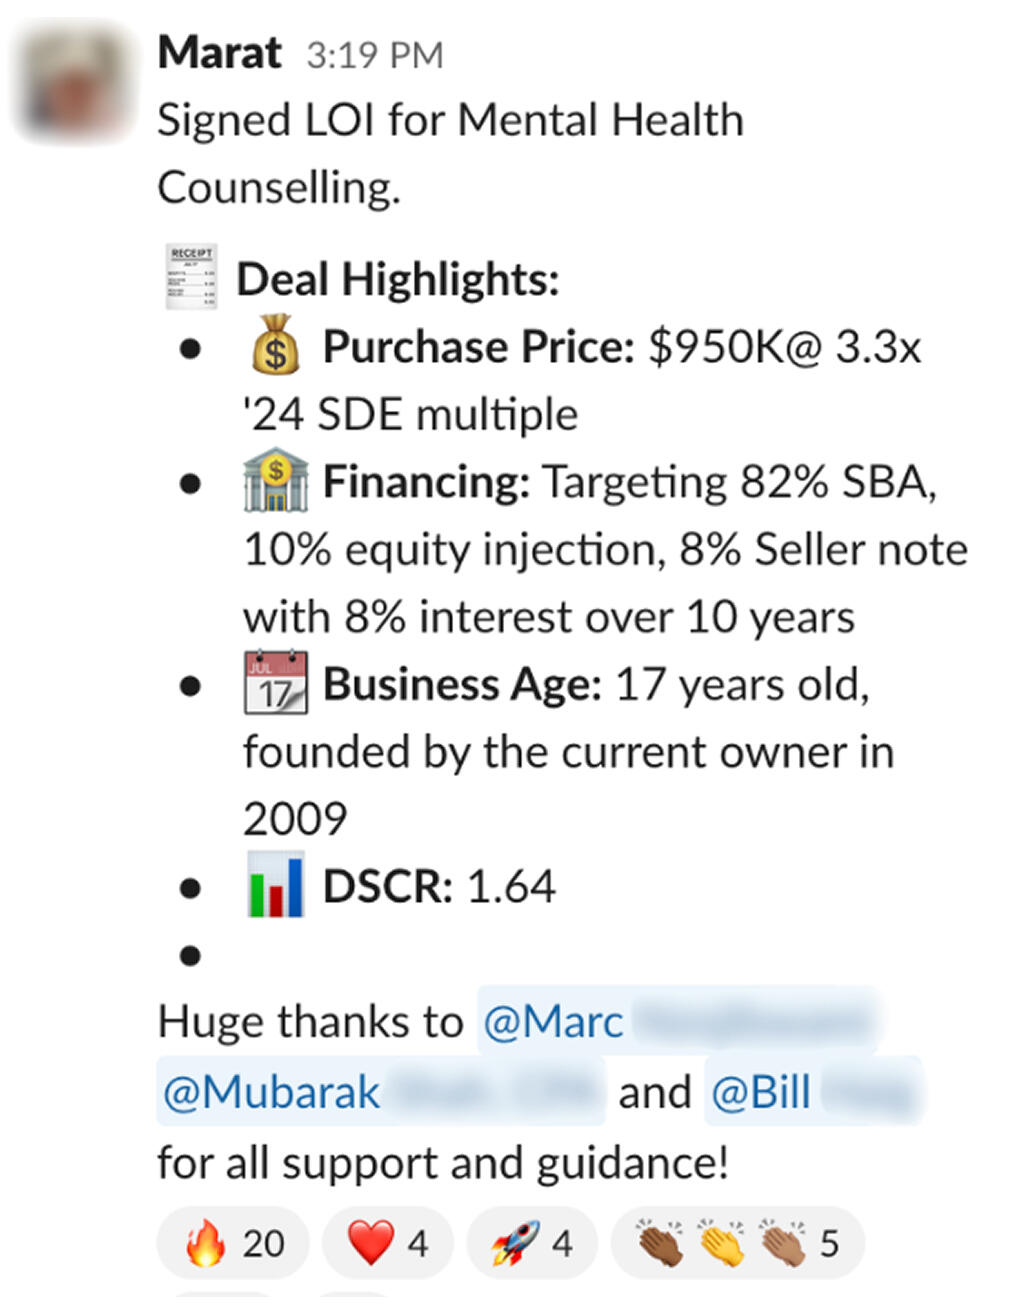Click the bank emoji next to Financing

click(x=276, y=482)
